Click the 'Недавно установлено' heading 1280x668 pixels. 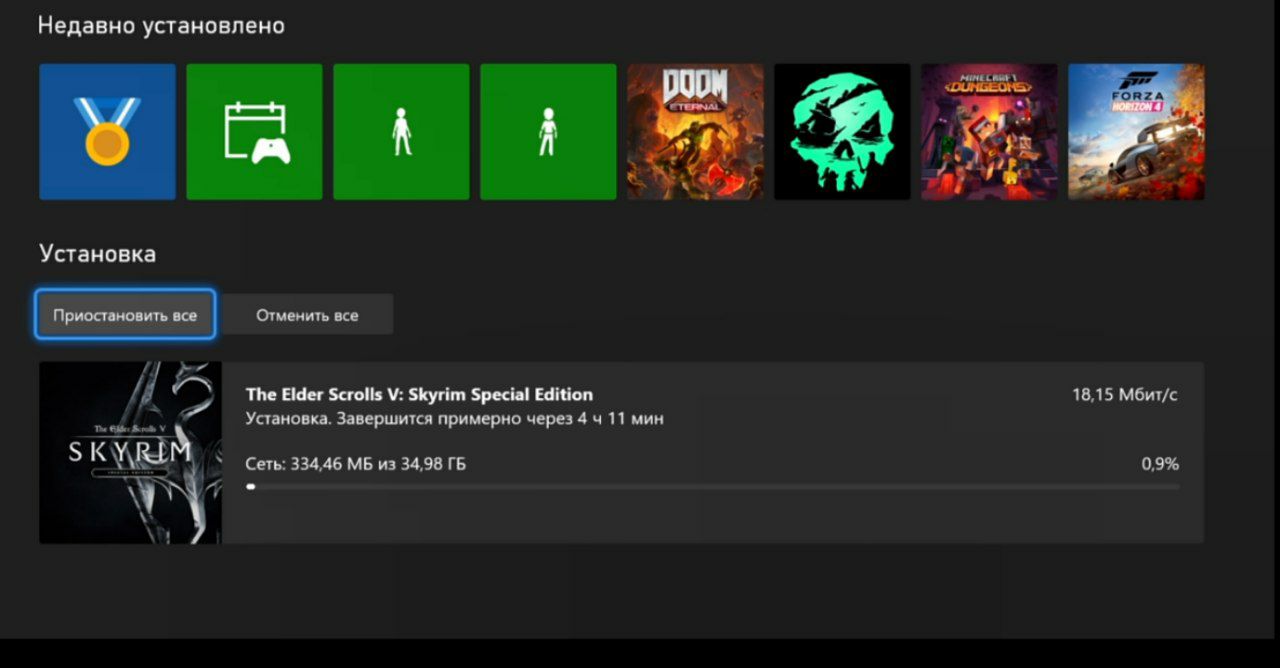coord(161,26)
